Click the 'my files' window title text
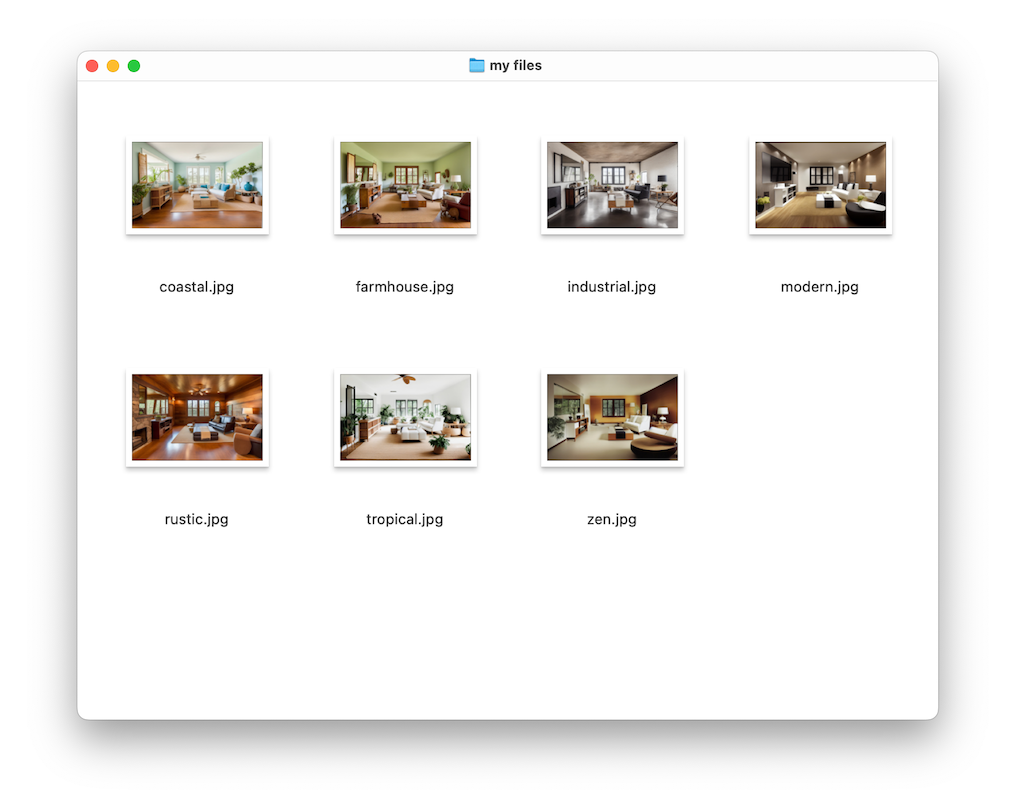Image resolution: width=1024 pixels, height=796 pixels. pyautogui.click(x=516, y=65)
